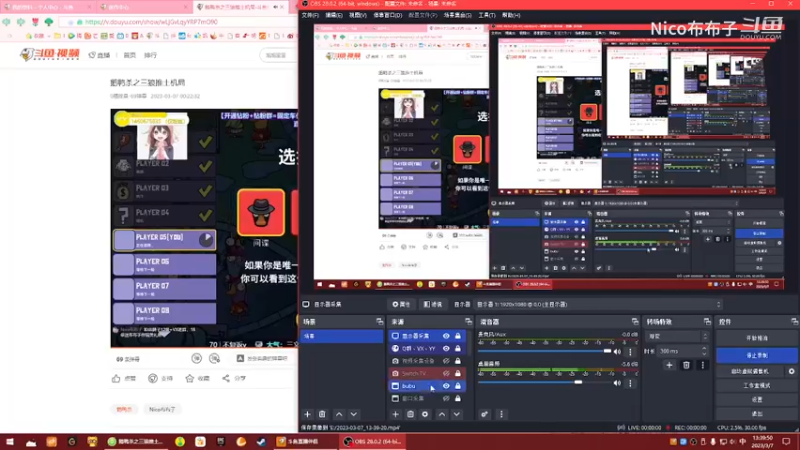Adjust the 300 ms duration stepper arrows
800x450 pixels.
click(704, 351)
